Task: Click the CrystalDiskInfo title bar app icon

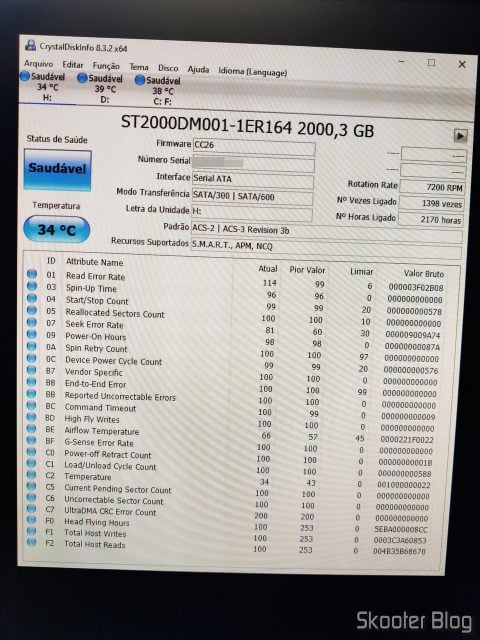Action: tap(30, 45)
